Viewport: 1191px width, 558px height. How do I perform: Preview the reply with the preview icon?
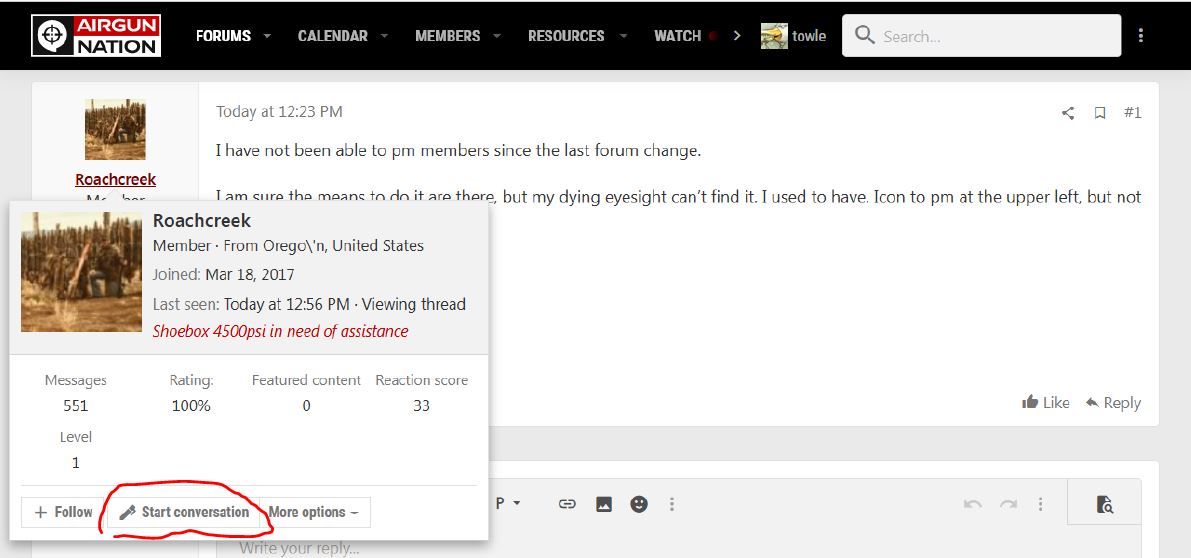click(x=1104, y=503)
